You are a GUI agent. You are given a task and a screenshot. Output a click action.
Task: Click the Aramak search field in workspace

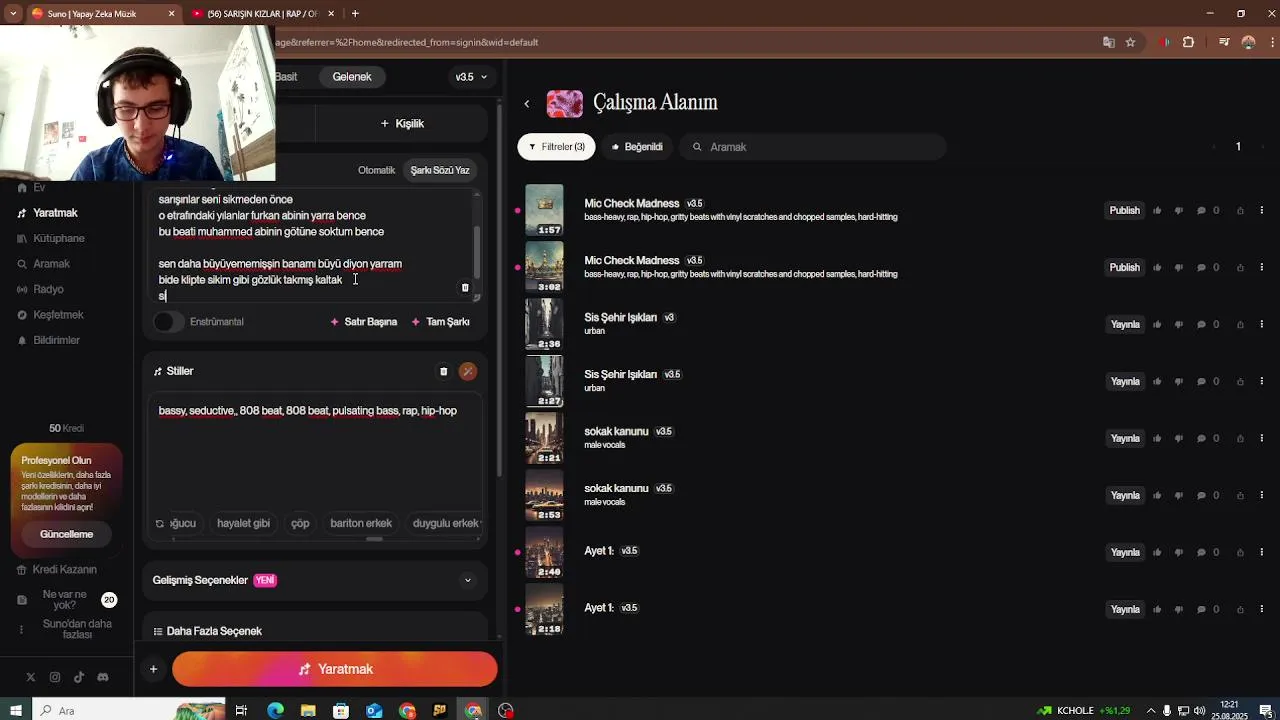[812, 147]
